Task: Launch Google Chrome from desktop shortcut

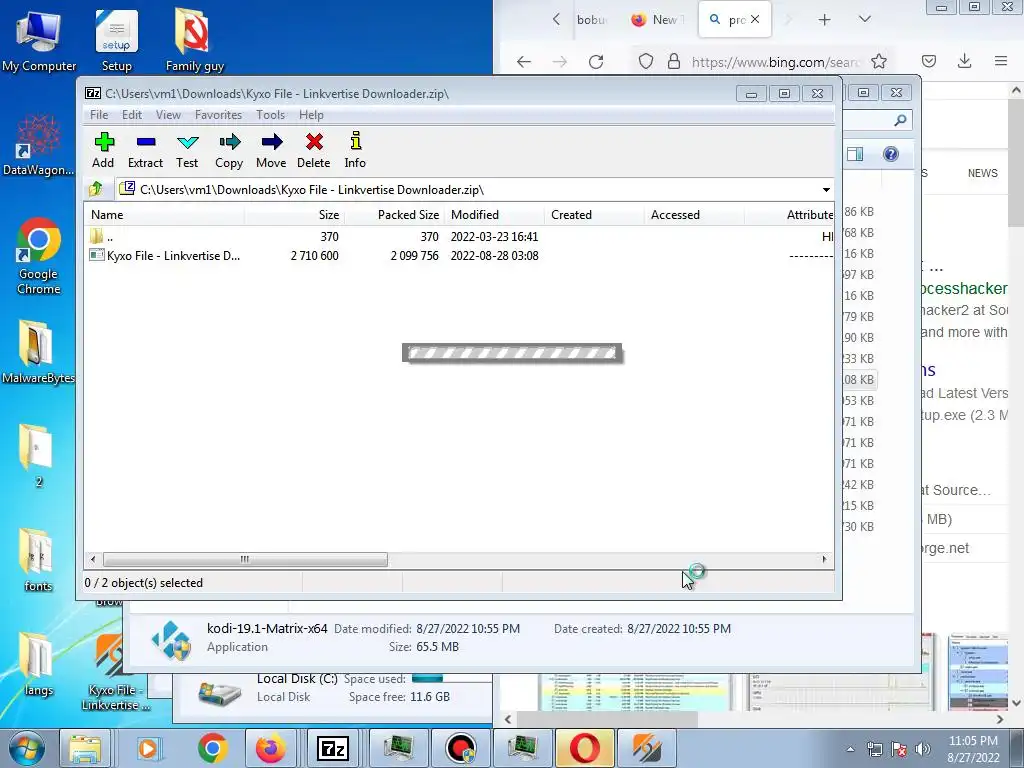Action: pyautogui.click(x=39, y=256)
